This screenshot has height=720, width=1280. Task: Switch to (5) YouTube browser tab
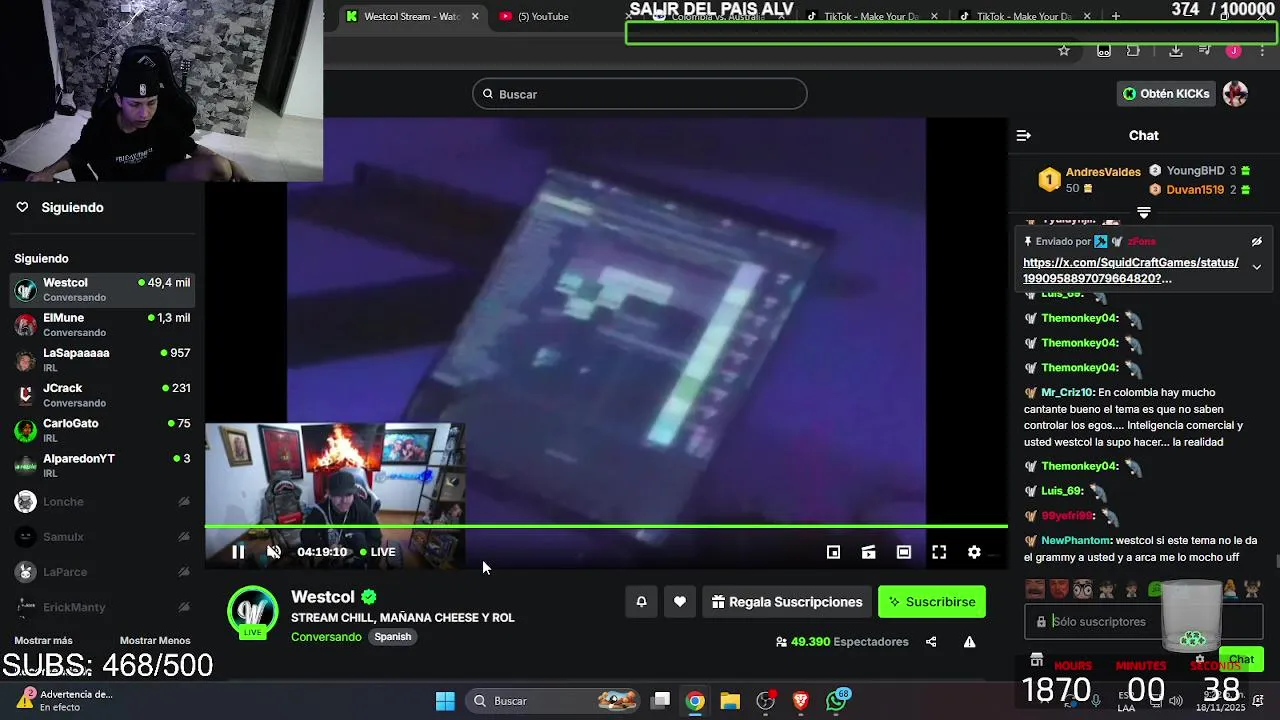pos(545,16)
